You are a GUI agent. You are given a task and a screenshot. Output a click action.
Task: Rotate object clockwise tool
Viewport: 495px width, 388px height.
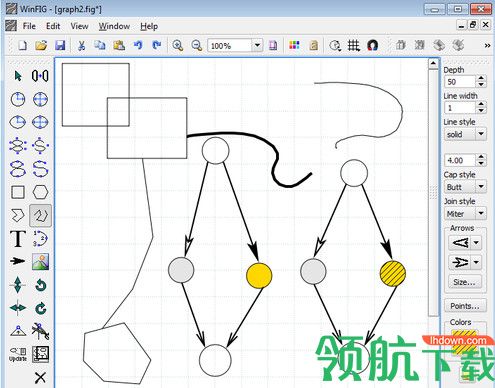(40, 309)
